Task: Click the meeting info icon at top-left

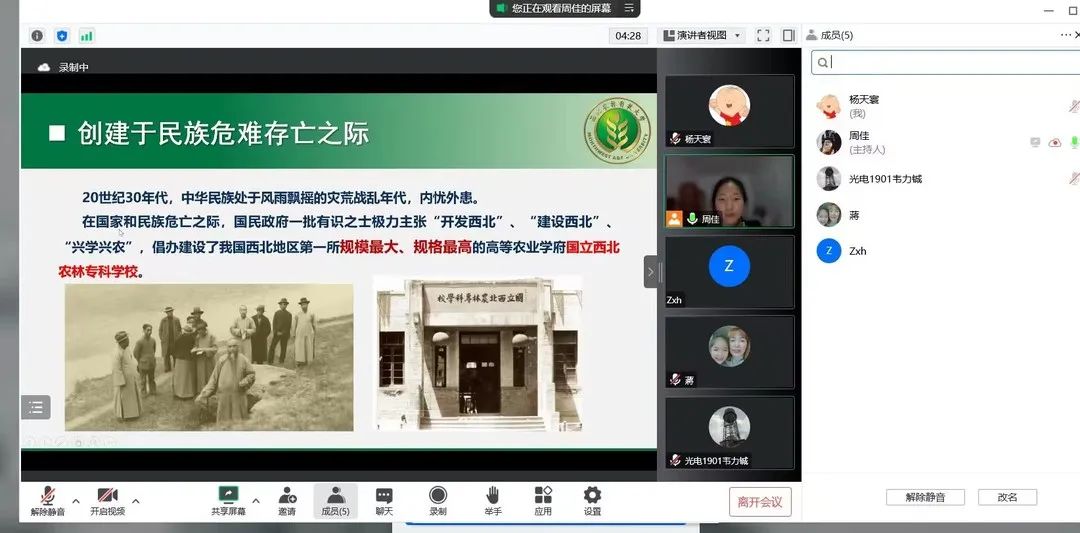Action: click(x=37, y=36)
